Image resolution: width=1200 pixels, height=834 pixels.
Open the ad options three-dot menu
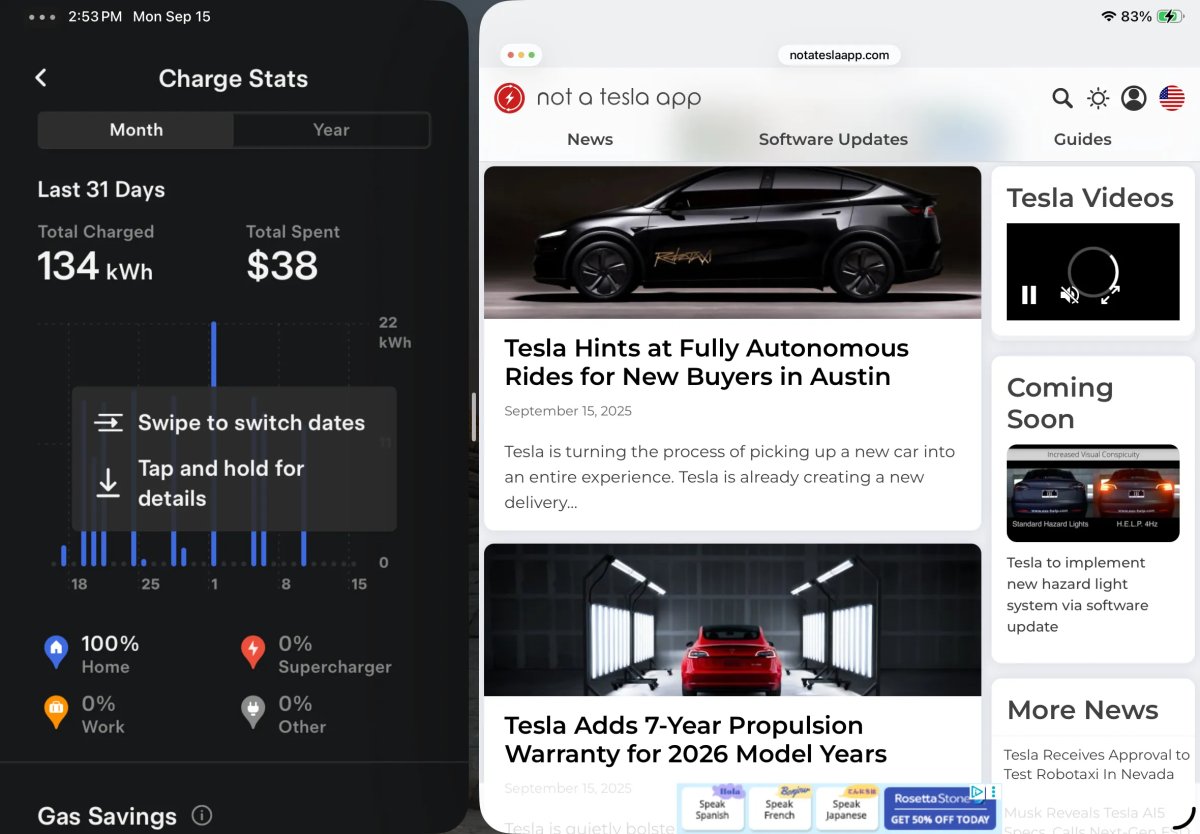point(992,792)
